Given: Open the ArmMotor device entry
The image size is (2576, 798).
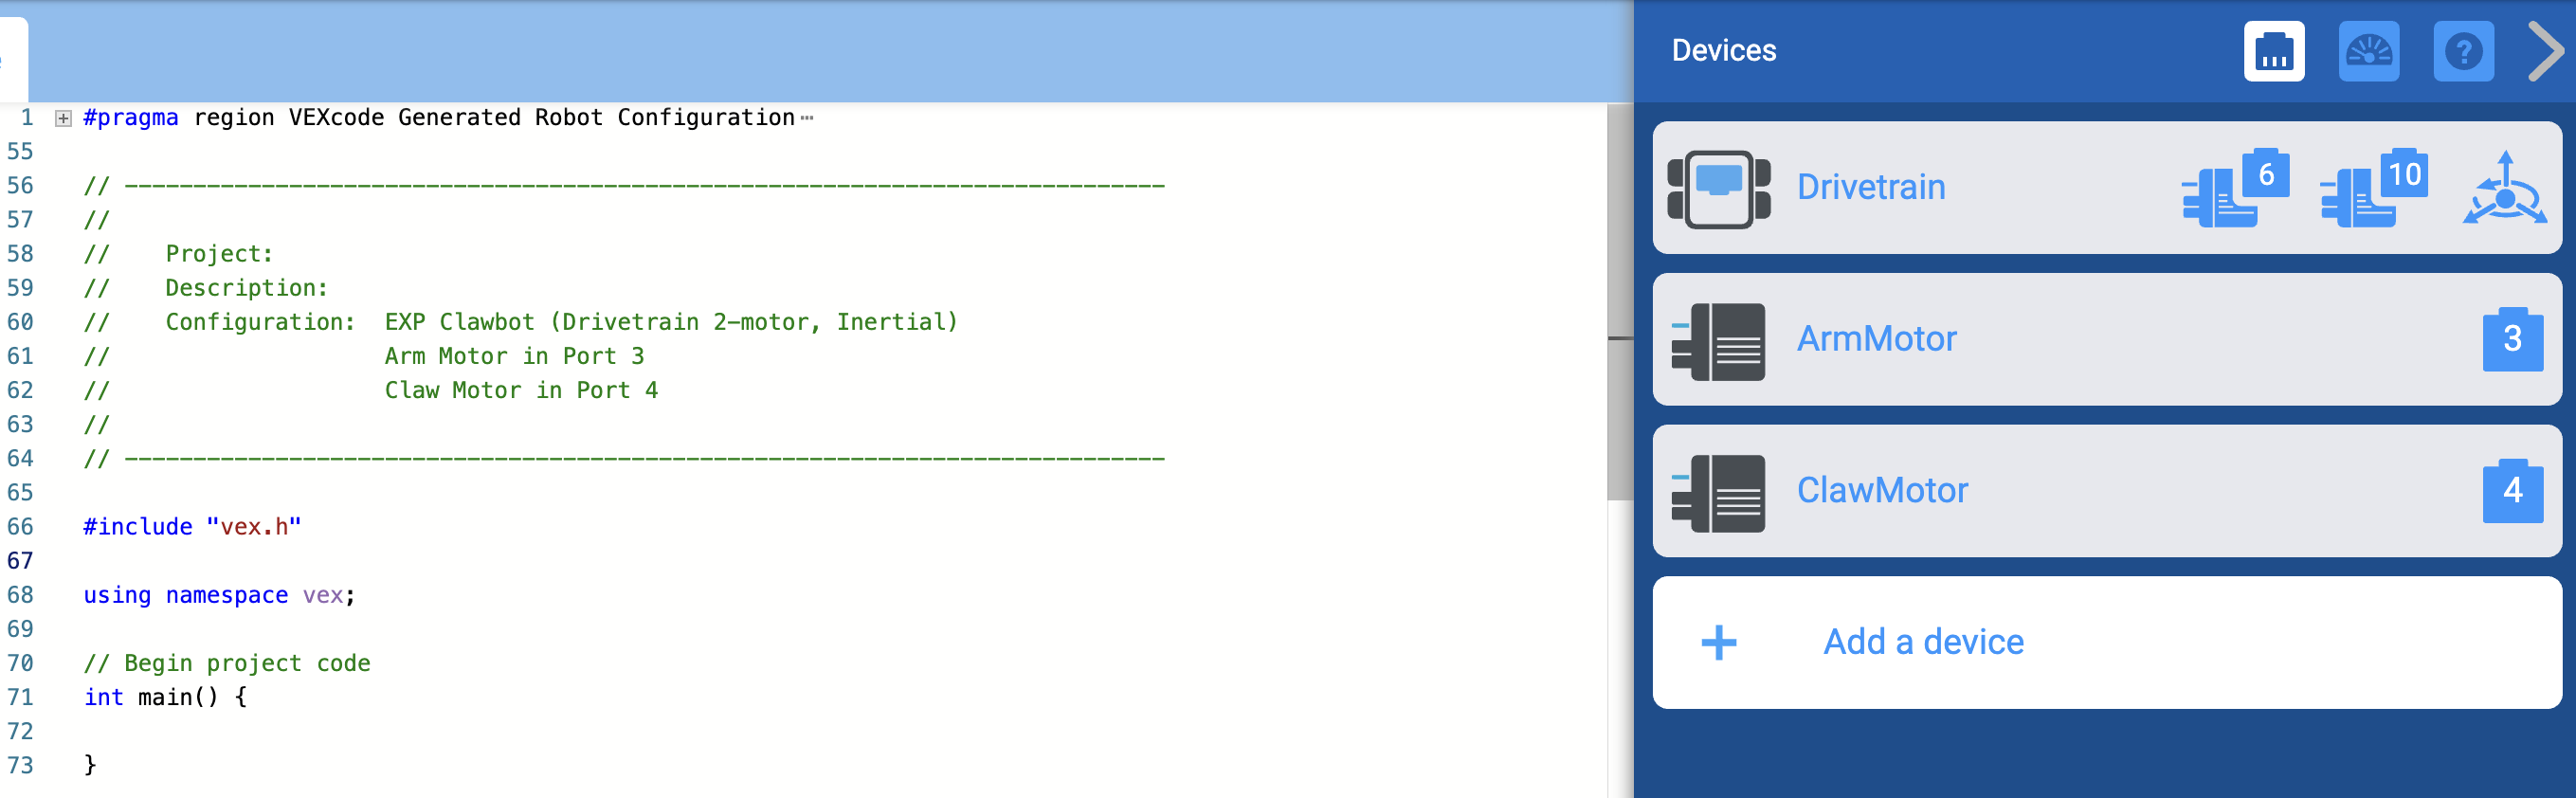Looking at the screenshot, I should [x=1876, y=340].
